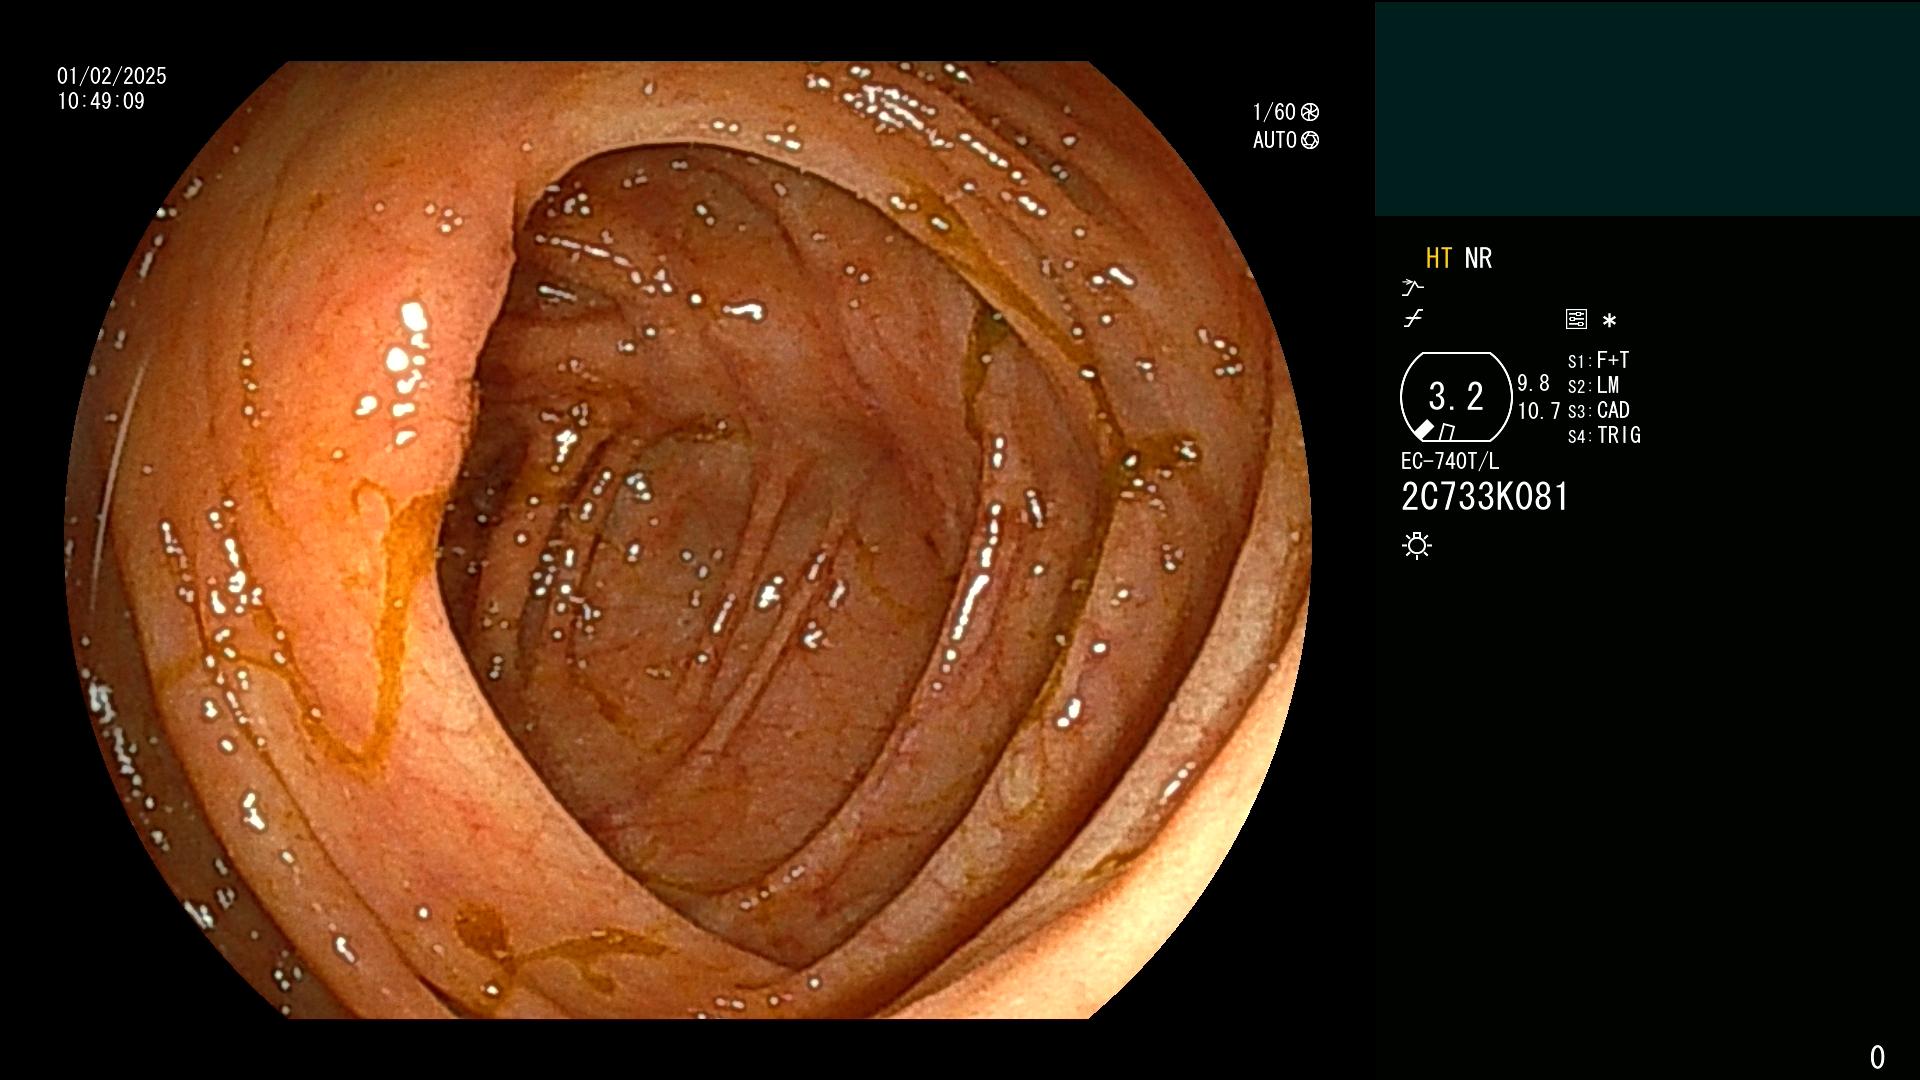Click the dark teal sub-screen panel
1920x1080 pixels.
pos(1647,109)
